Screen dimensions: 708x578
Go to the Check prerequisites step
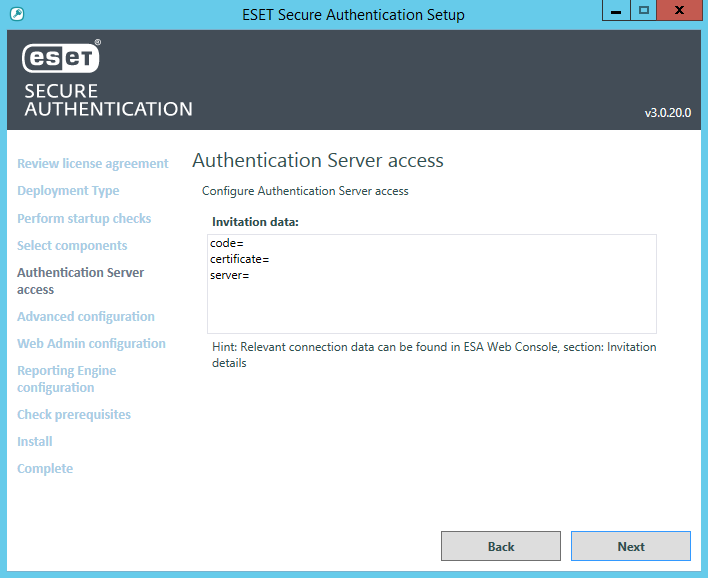click(74, 414)
